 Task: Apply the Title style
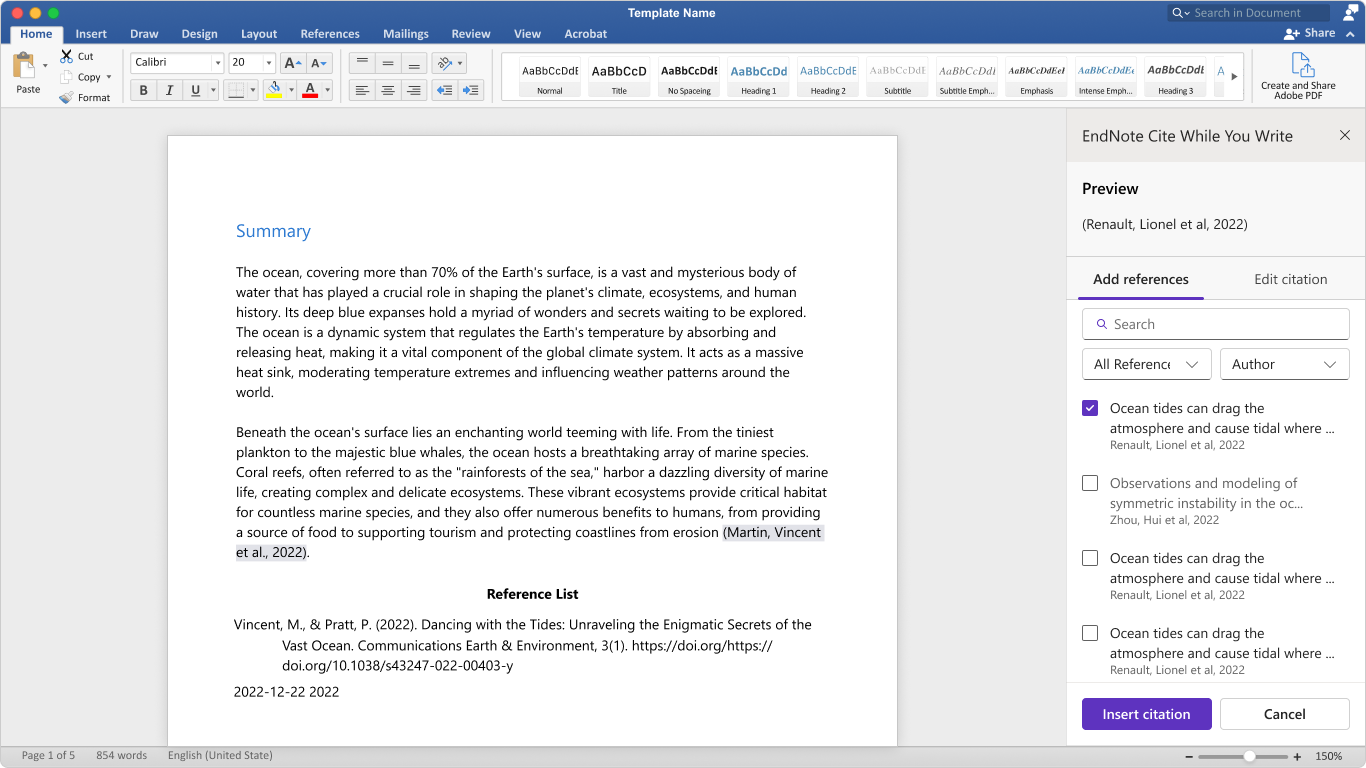click(619, 77)
